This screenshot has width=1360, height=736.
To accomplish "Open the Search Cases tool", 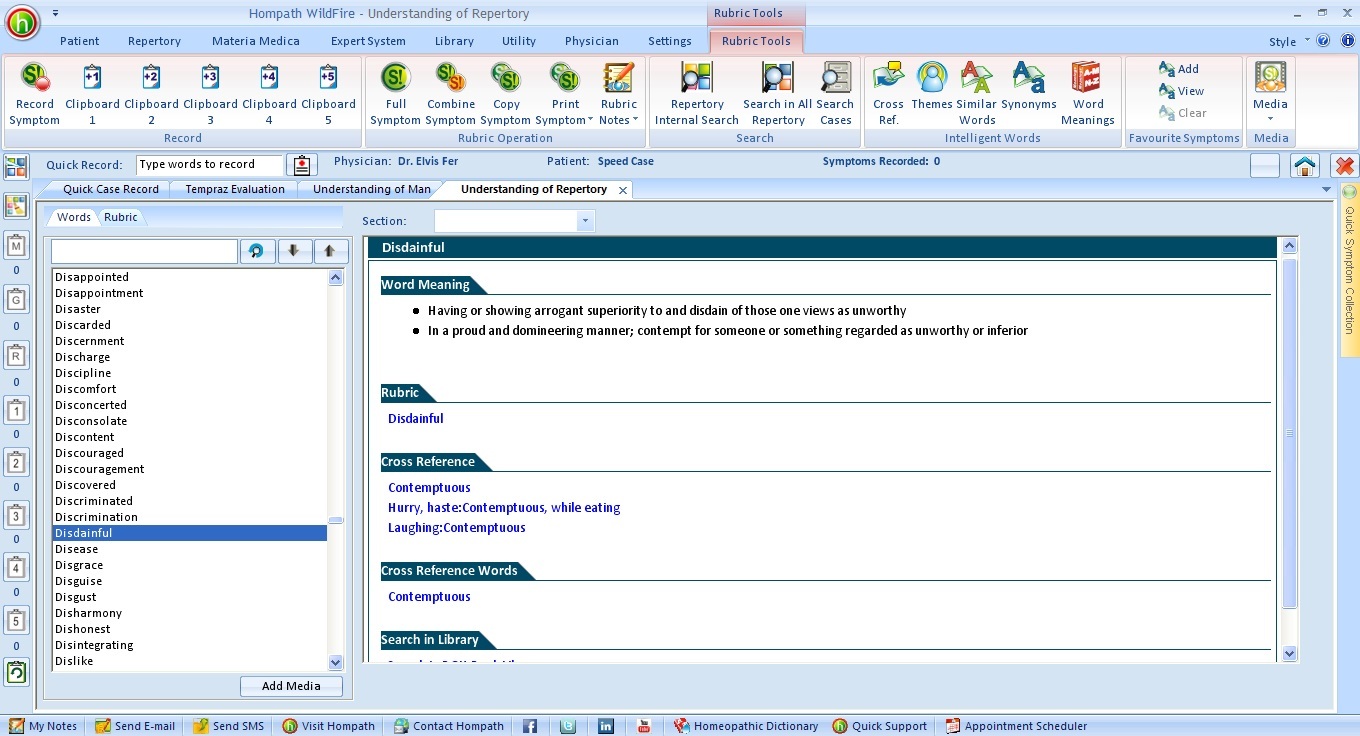I will [x=835, y=94].
